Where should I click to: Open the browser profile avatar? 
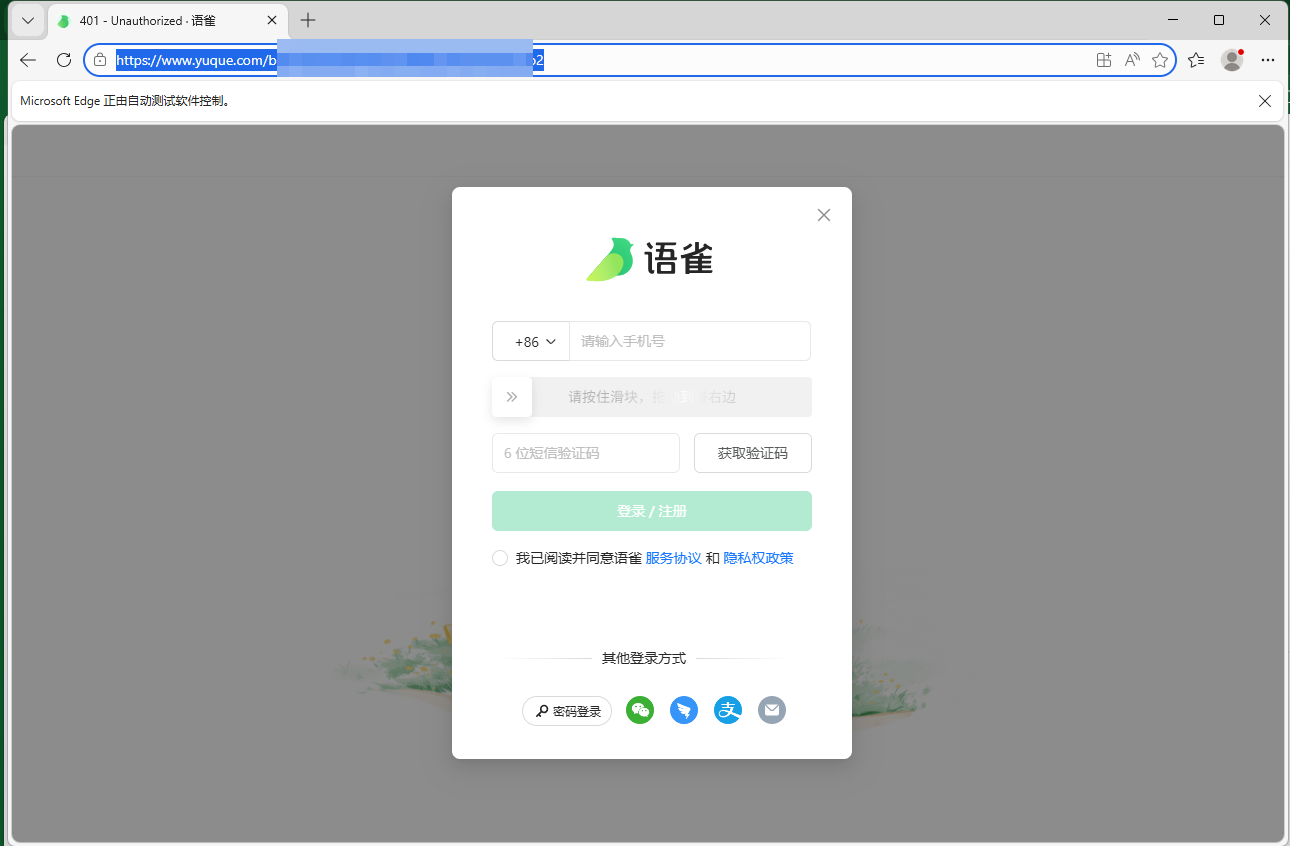(x=1232, y=60)
